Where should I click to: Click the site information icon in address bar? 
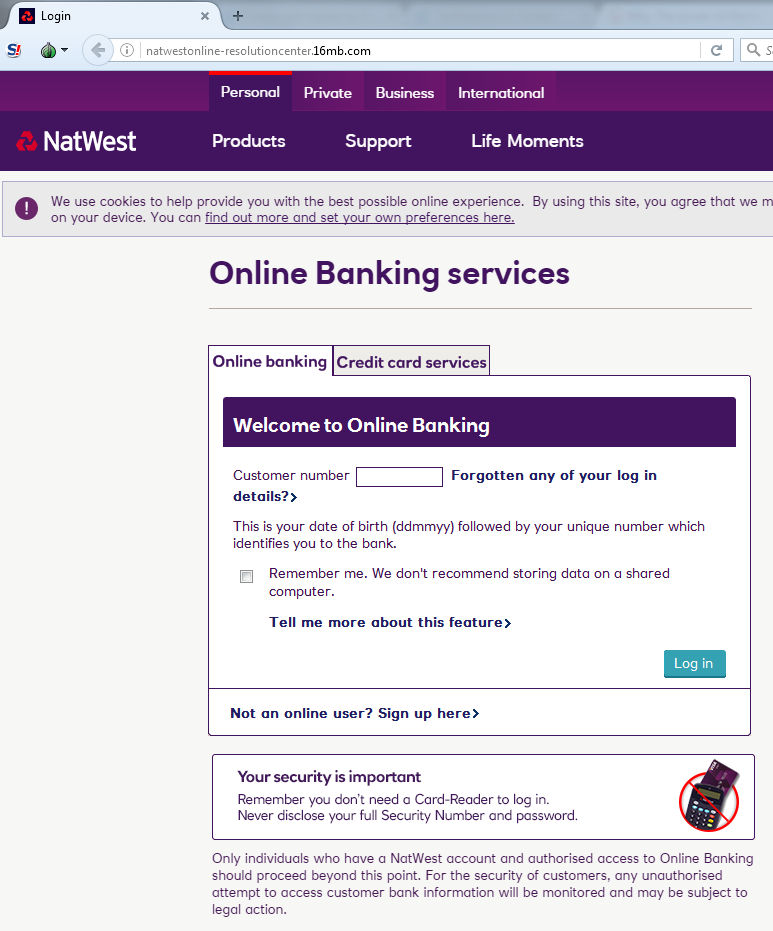pos(127,50)
